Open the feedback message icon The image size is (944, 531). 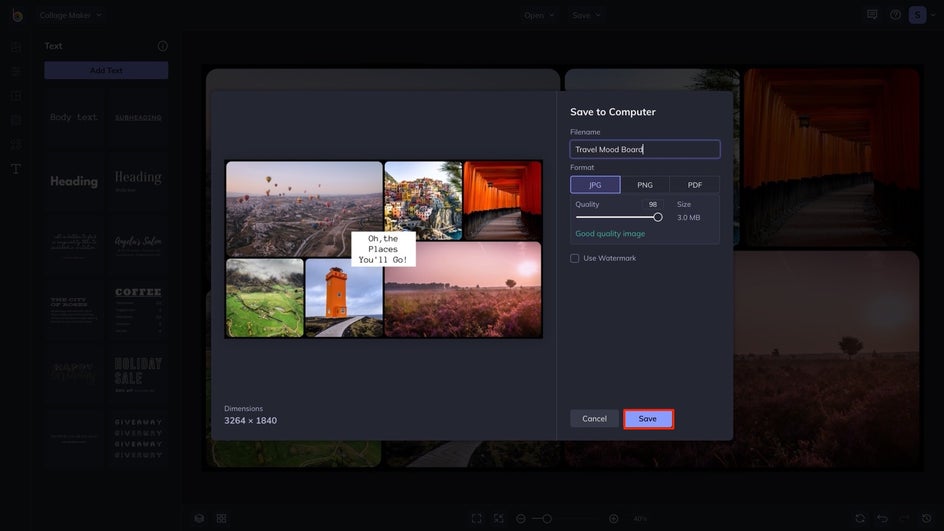[872, 14]
